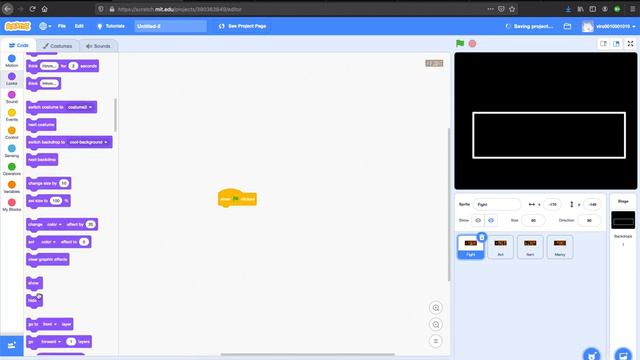This screenshot has height=360, width=640.
Task: Click the red stop sign button
Action: click(472, 43)
